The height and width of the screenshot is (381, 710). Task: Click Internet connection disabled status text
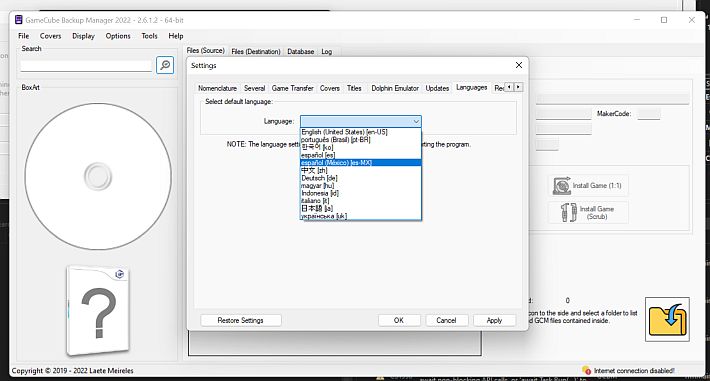point(634,371)
